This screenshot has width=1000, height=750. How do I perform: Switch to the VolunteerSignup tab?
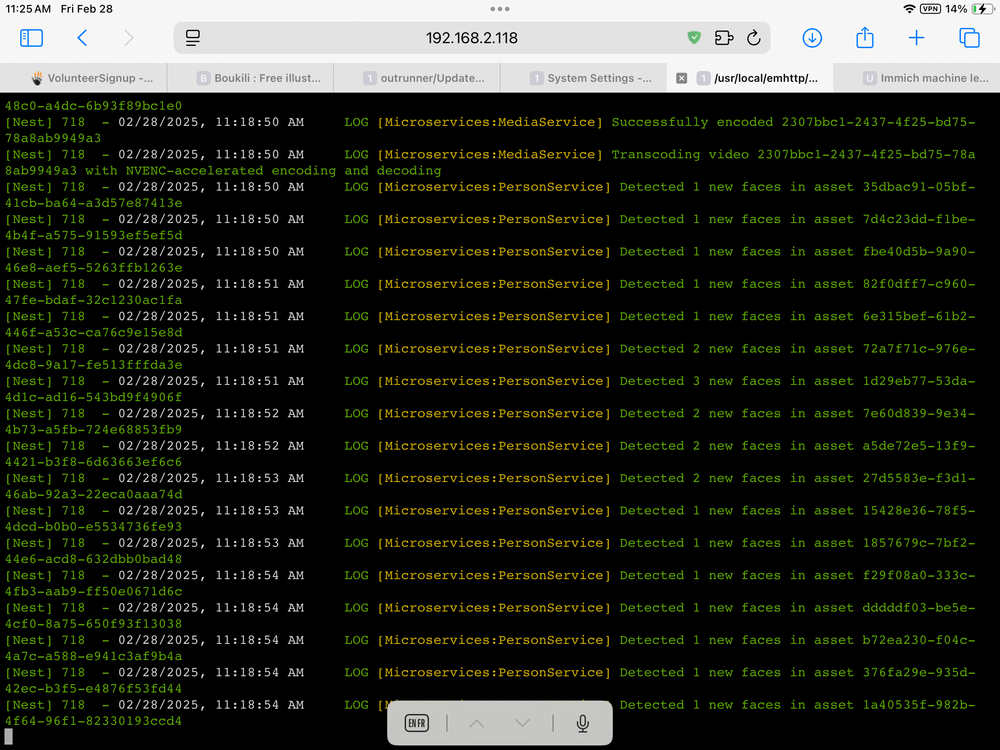point(84,78)
